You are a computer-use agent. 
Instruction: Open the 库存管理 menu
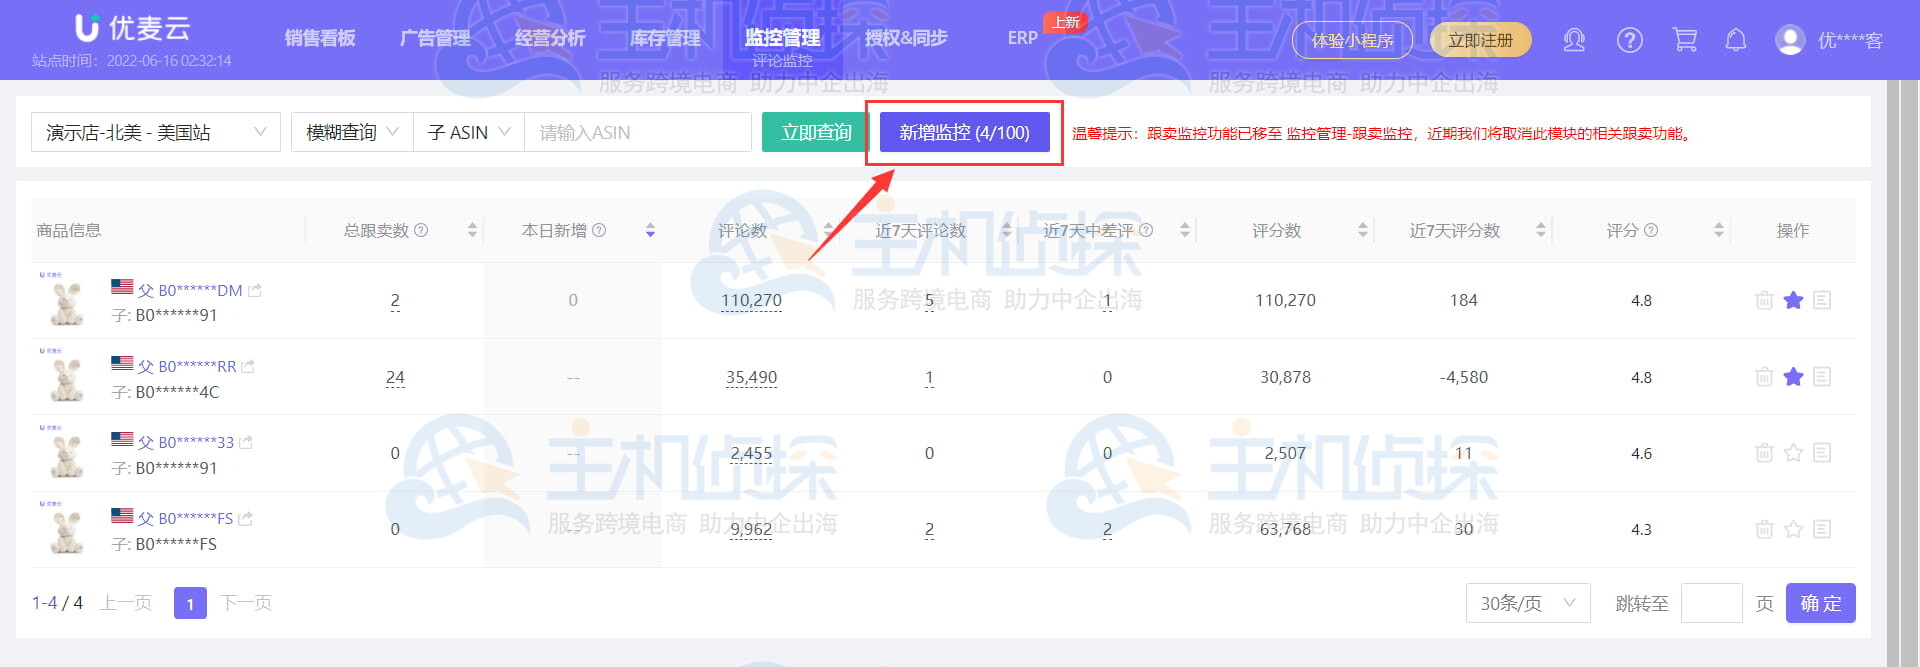click(665, 38)
